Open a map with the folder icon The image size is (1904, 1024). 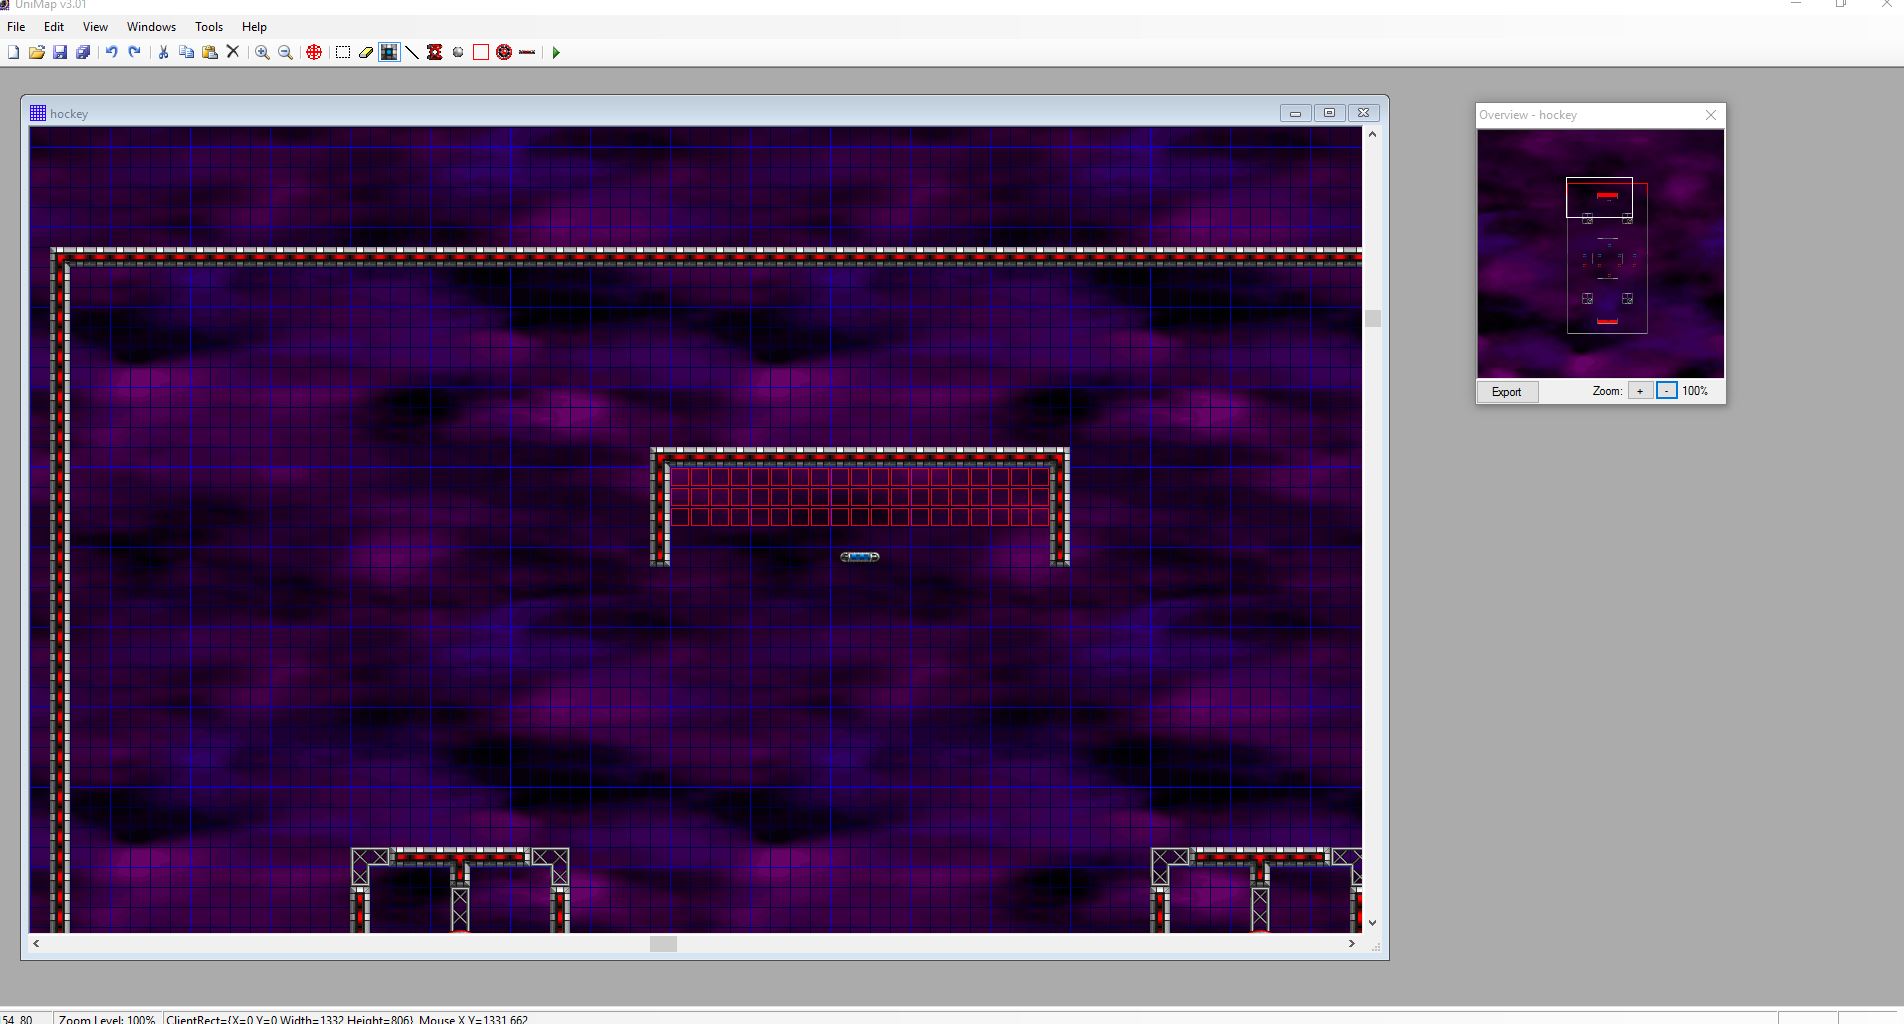[37, 52]
